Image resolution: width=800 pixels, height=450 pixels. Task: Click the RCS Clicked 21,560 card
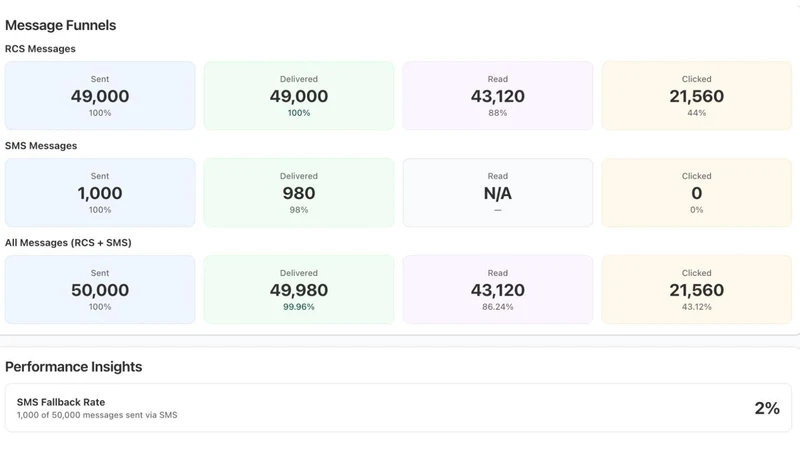[x=696, y=96]
